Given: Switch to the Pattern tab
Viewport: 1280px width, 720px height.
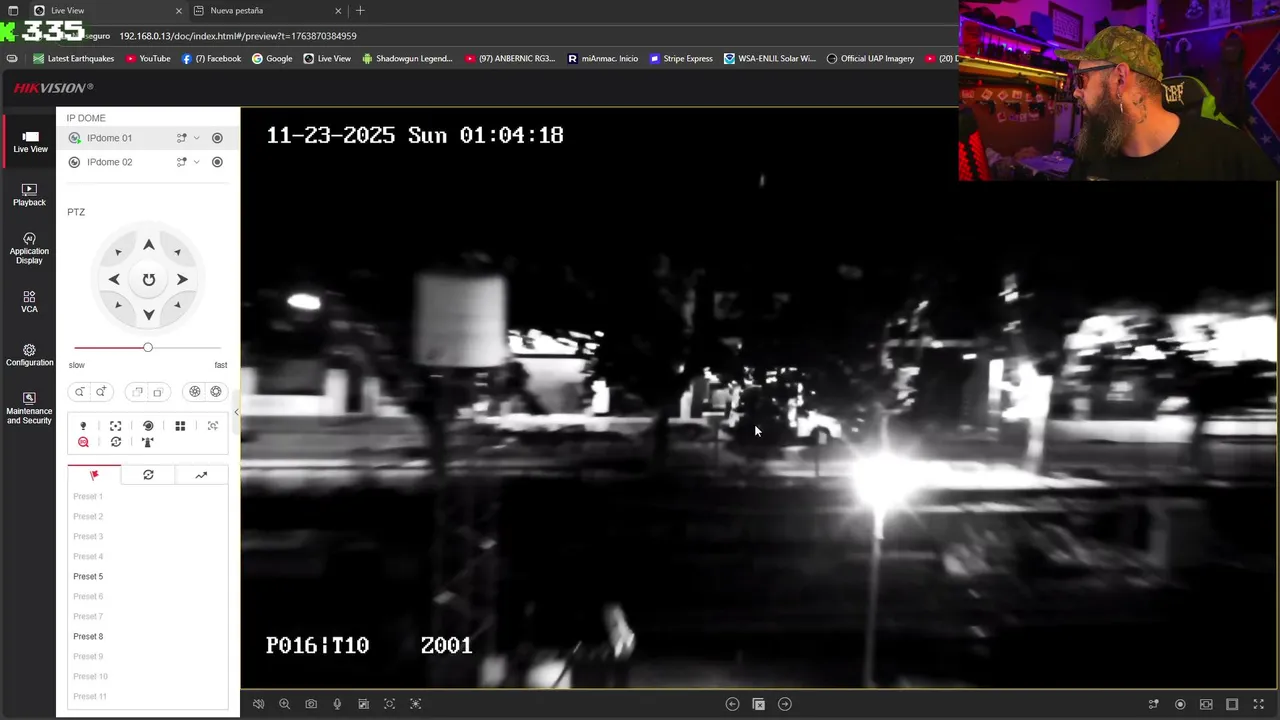Looking at the screenshot, I should [201, 475].
